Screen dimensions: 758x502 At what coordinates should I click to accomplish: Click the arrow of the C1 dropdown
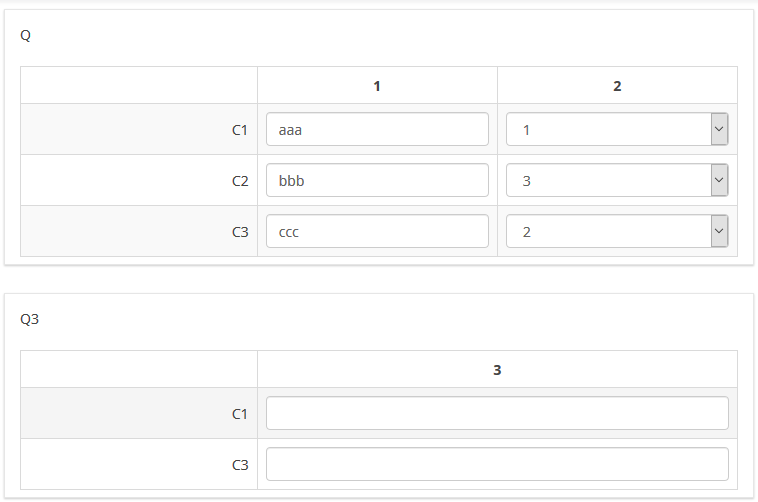718,129
